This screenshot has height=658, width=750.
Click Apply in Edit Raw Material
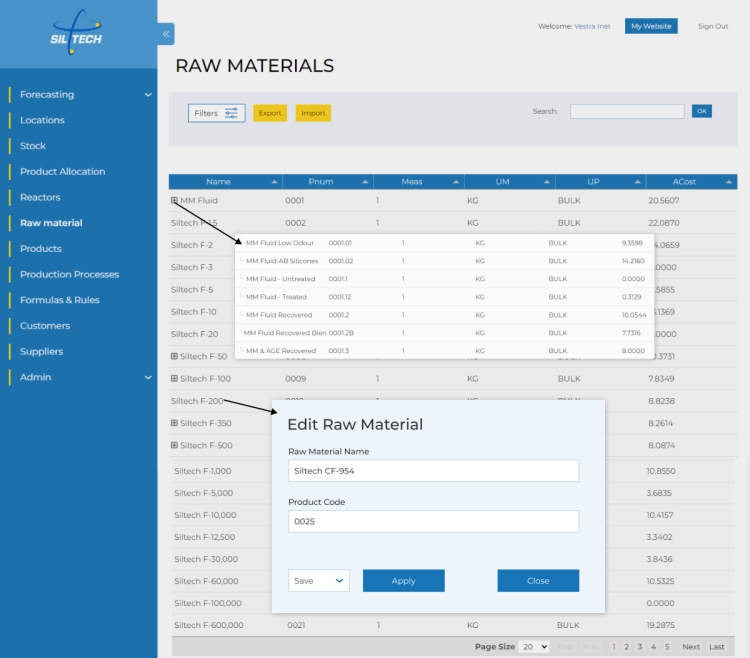point(404,581)
